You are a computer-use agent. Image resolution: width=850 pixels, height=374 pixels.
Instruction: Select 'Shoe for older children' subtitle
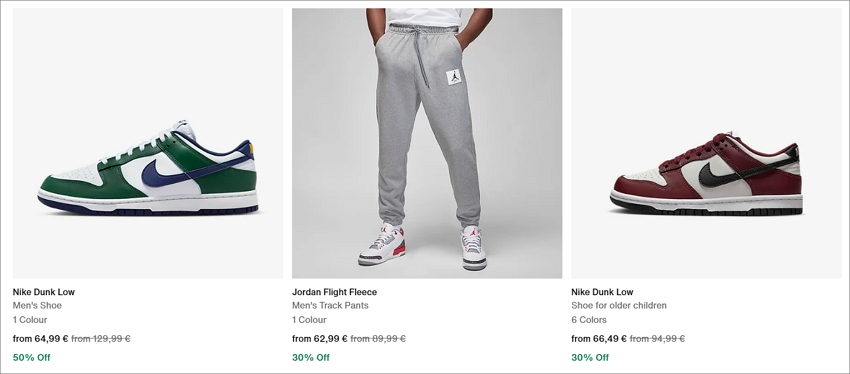(619, 306)
